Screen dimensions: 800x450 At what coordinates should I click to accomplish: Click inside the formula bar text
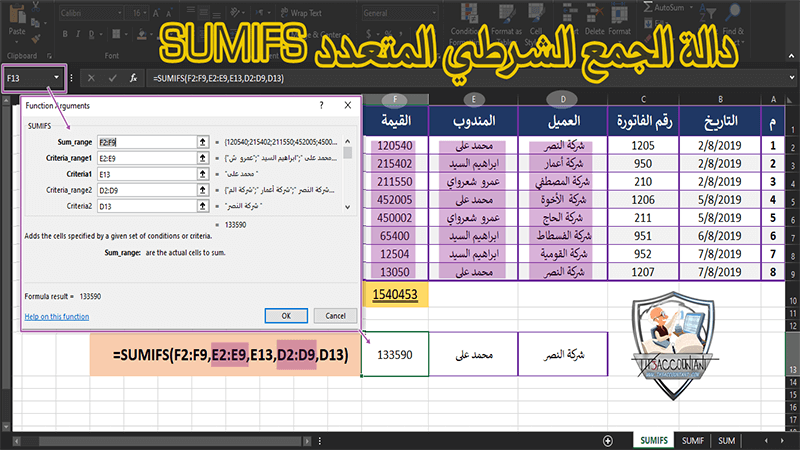click(218, 78)
